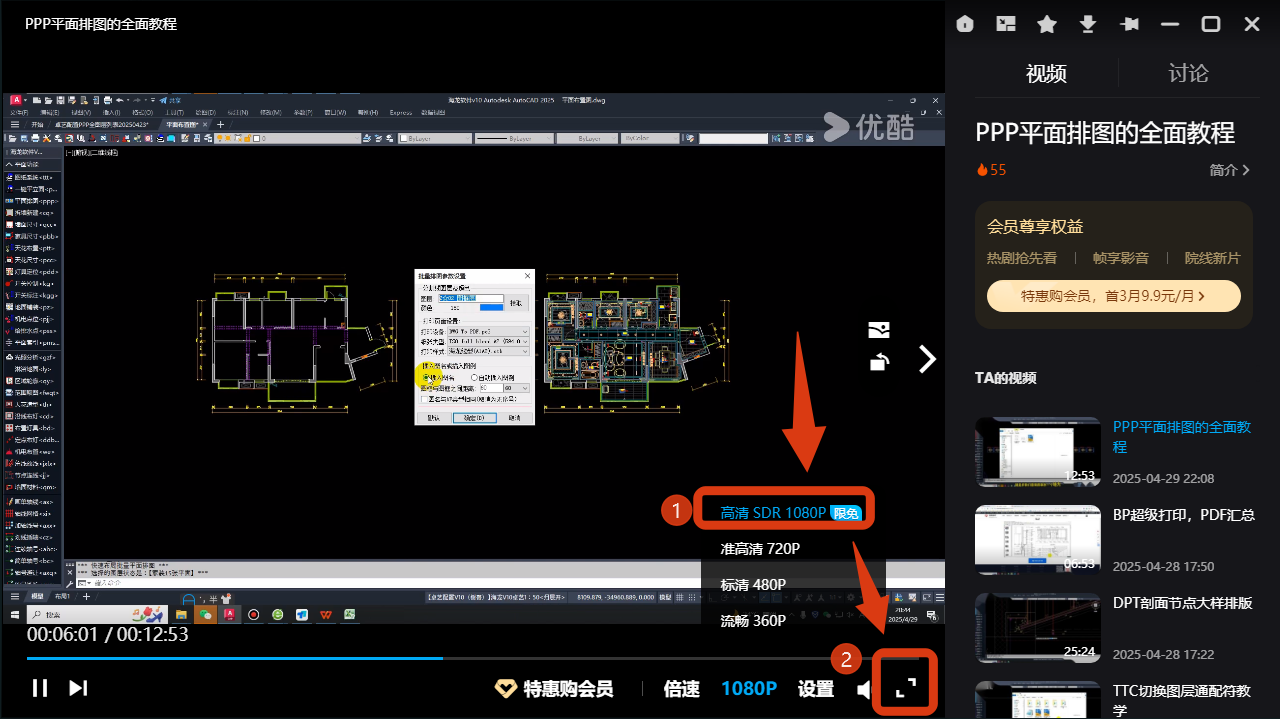This screenshot has height=719, width=1280.
Task: Click the TA的视频 section heading
Action: [x=1005, y=378]
